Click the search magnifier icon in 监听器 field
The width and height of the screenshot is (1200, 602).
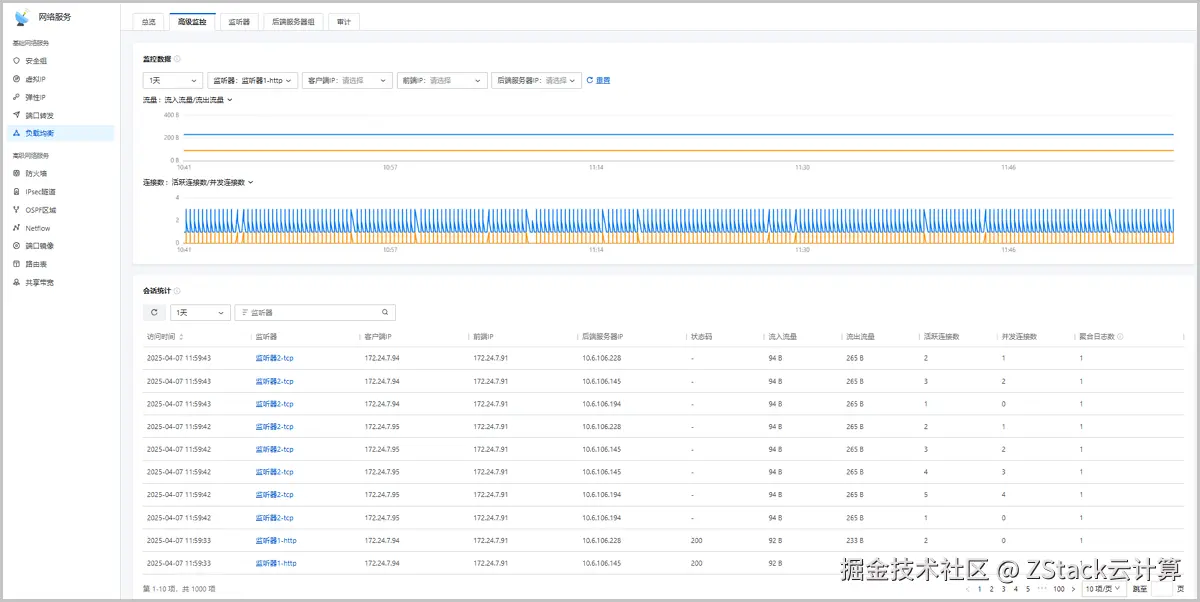(x=385, y=313)
